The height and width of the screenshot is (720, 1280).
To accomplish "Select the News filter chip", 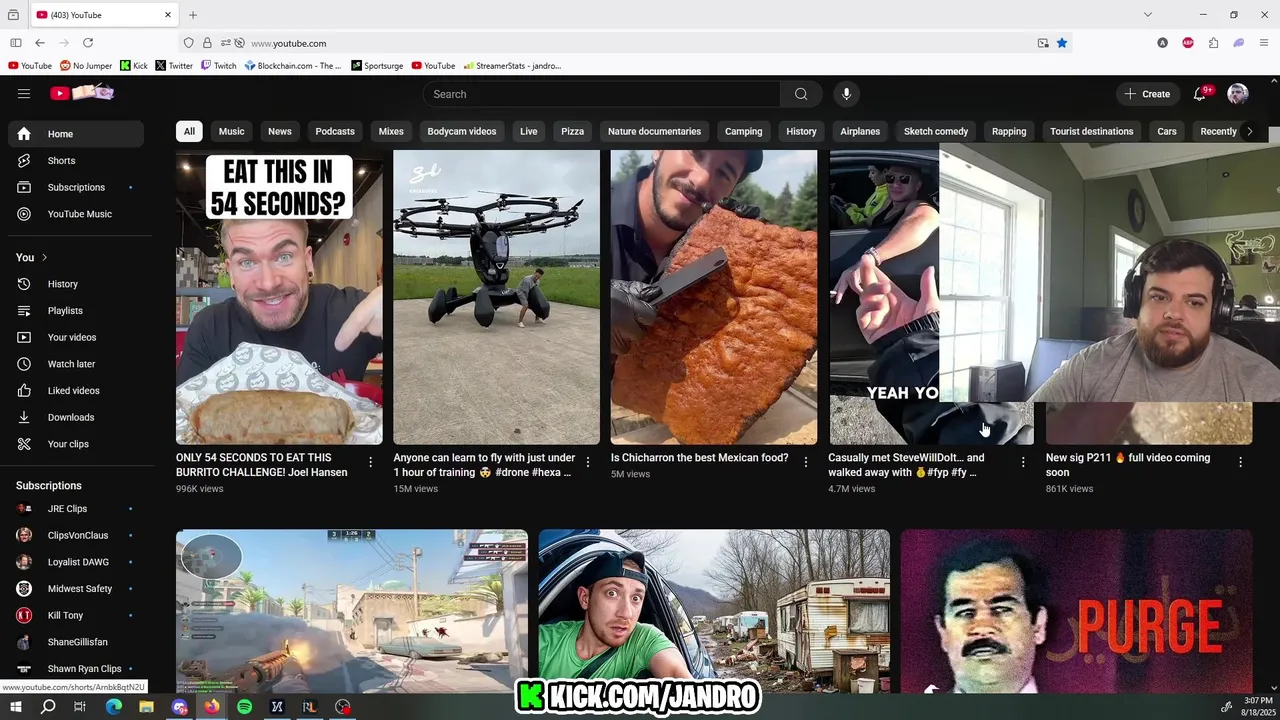I will (279, 131).
